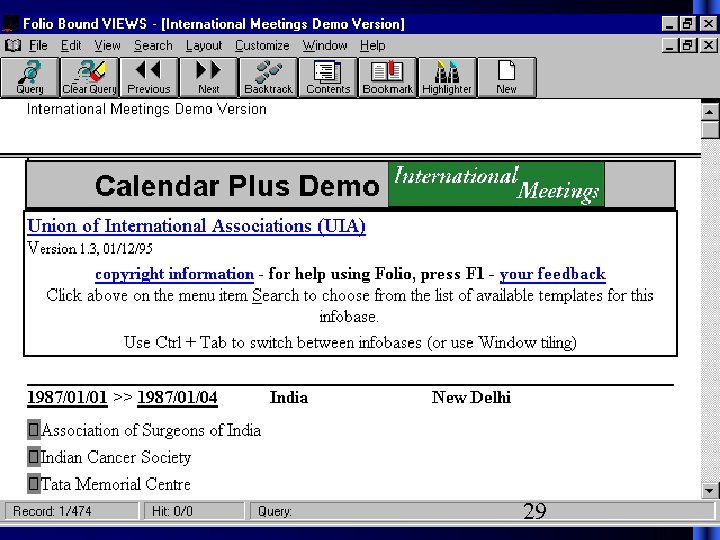This screenshot has height=540, width=720.
Task: Follow the Union of International Associations link
Action: 197,226
